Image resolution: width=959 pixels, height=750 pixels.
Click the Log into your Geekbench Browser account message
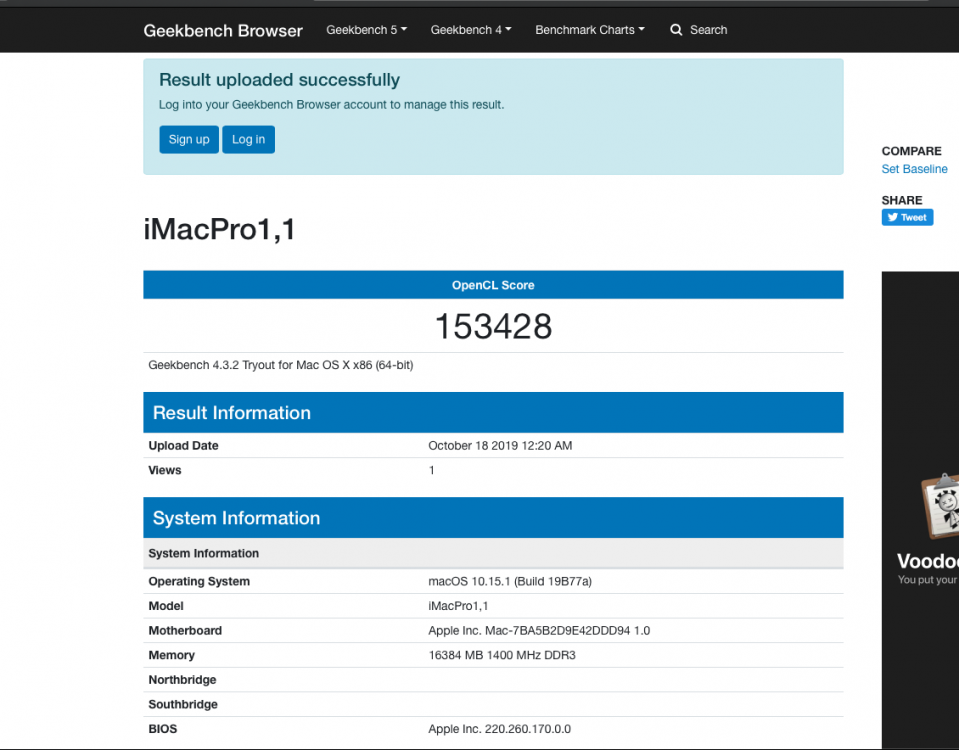click(x=331, y=105)
